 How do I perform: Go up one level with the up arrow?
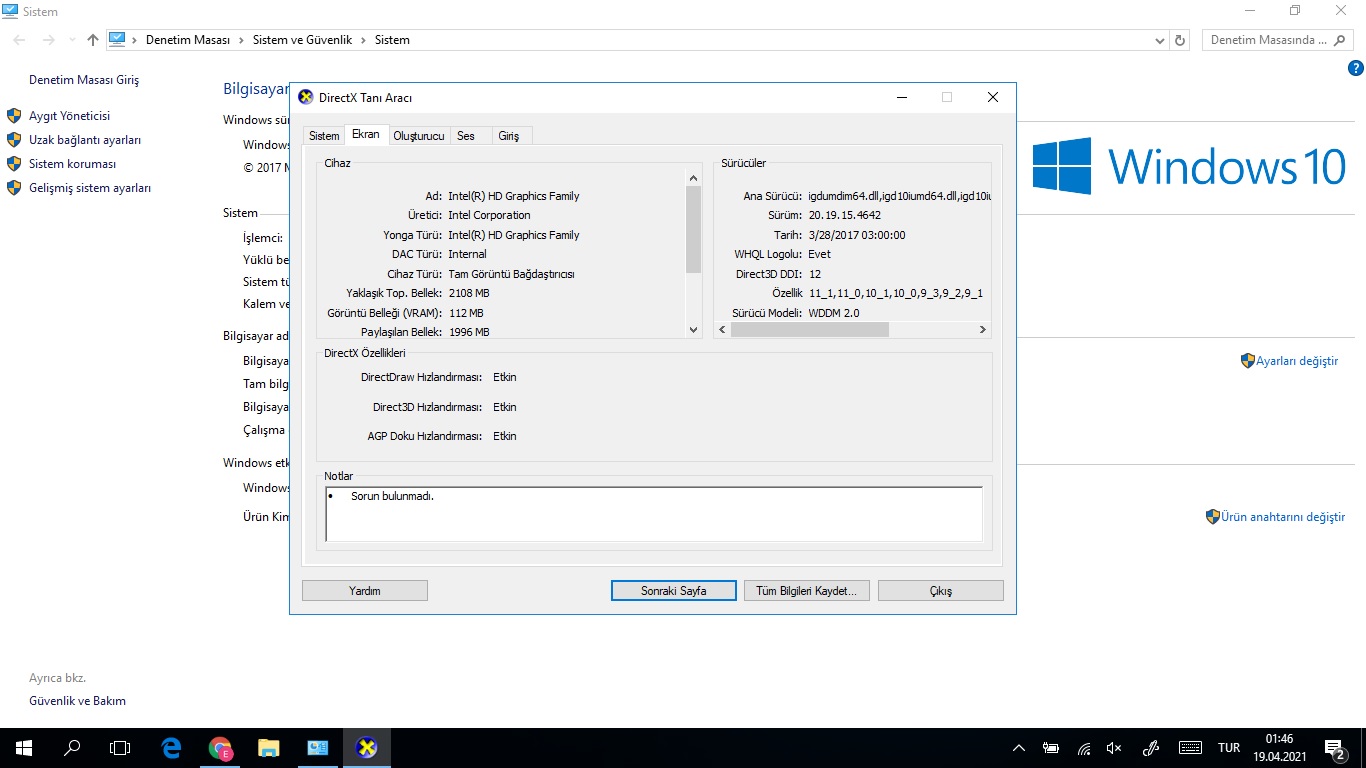tap(93, 40)
